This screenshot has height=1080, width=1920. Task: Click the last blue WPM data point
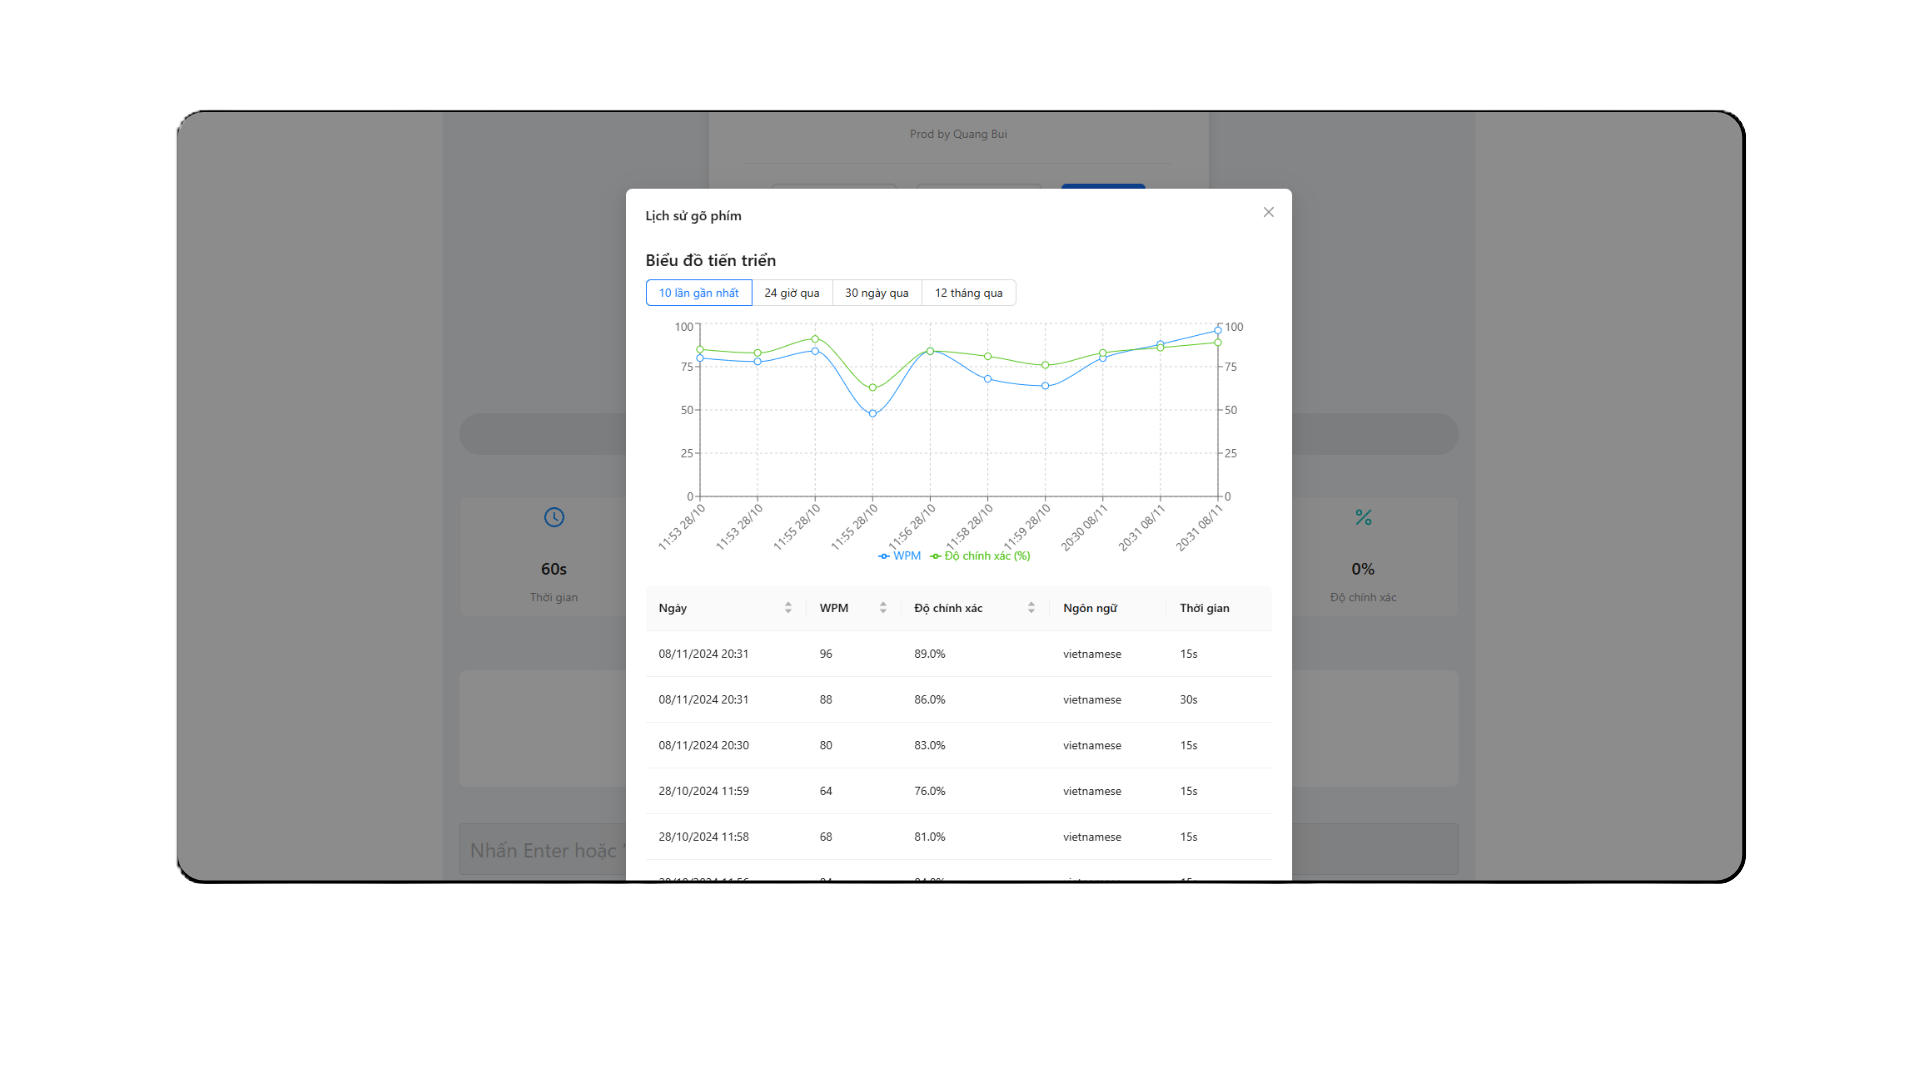tap(1218, 331)
